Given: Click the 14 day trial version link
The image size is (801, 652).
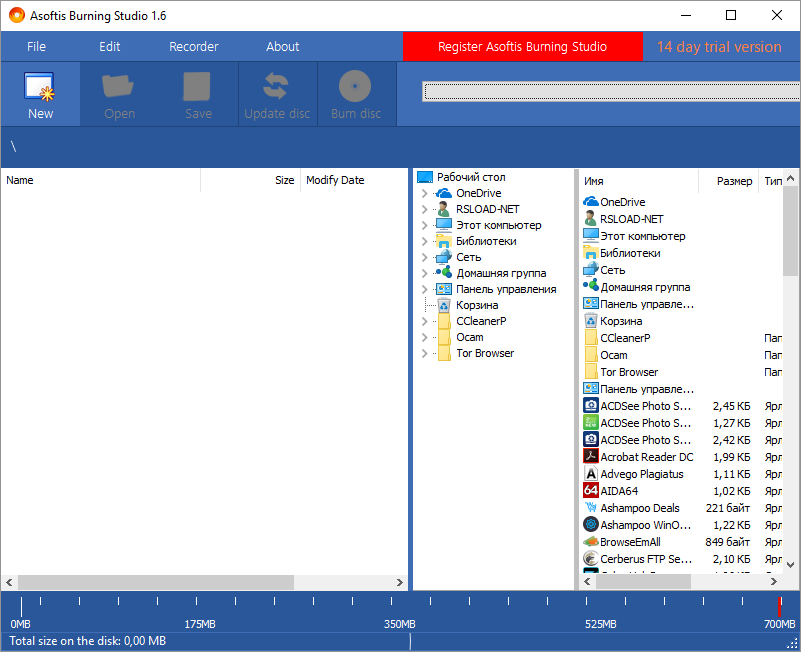Looking at the screenshot, I should pos(719,47).
